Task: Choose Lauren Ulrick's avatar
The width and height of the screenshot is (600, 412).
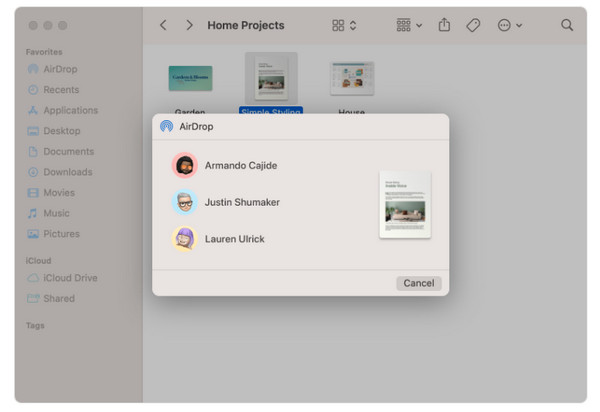Action: click(185, 239)
